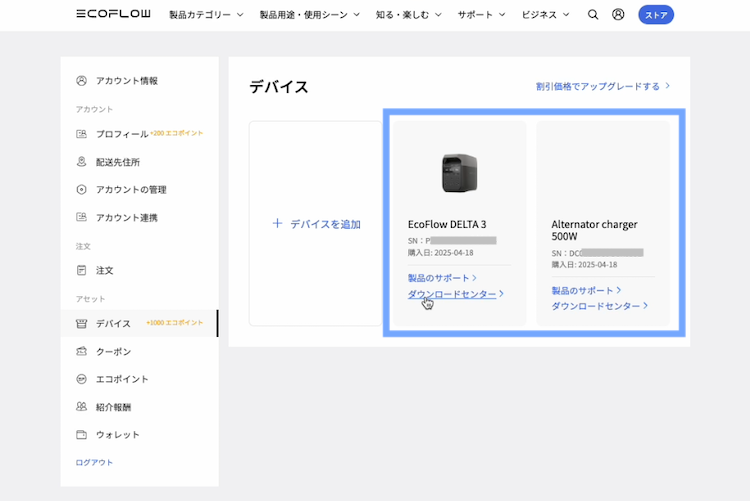Screen dimensions: 750x501
Task: Open ダウンロードセンター for EcoFlow DELTA 3
Action: point(455,294)
